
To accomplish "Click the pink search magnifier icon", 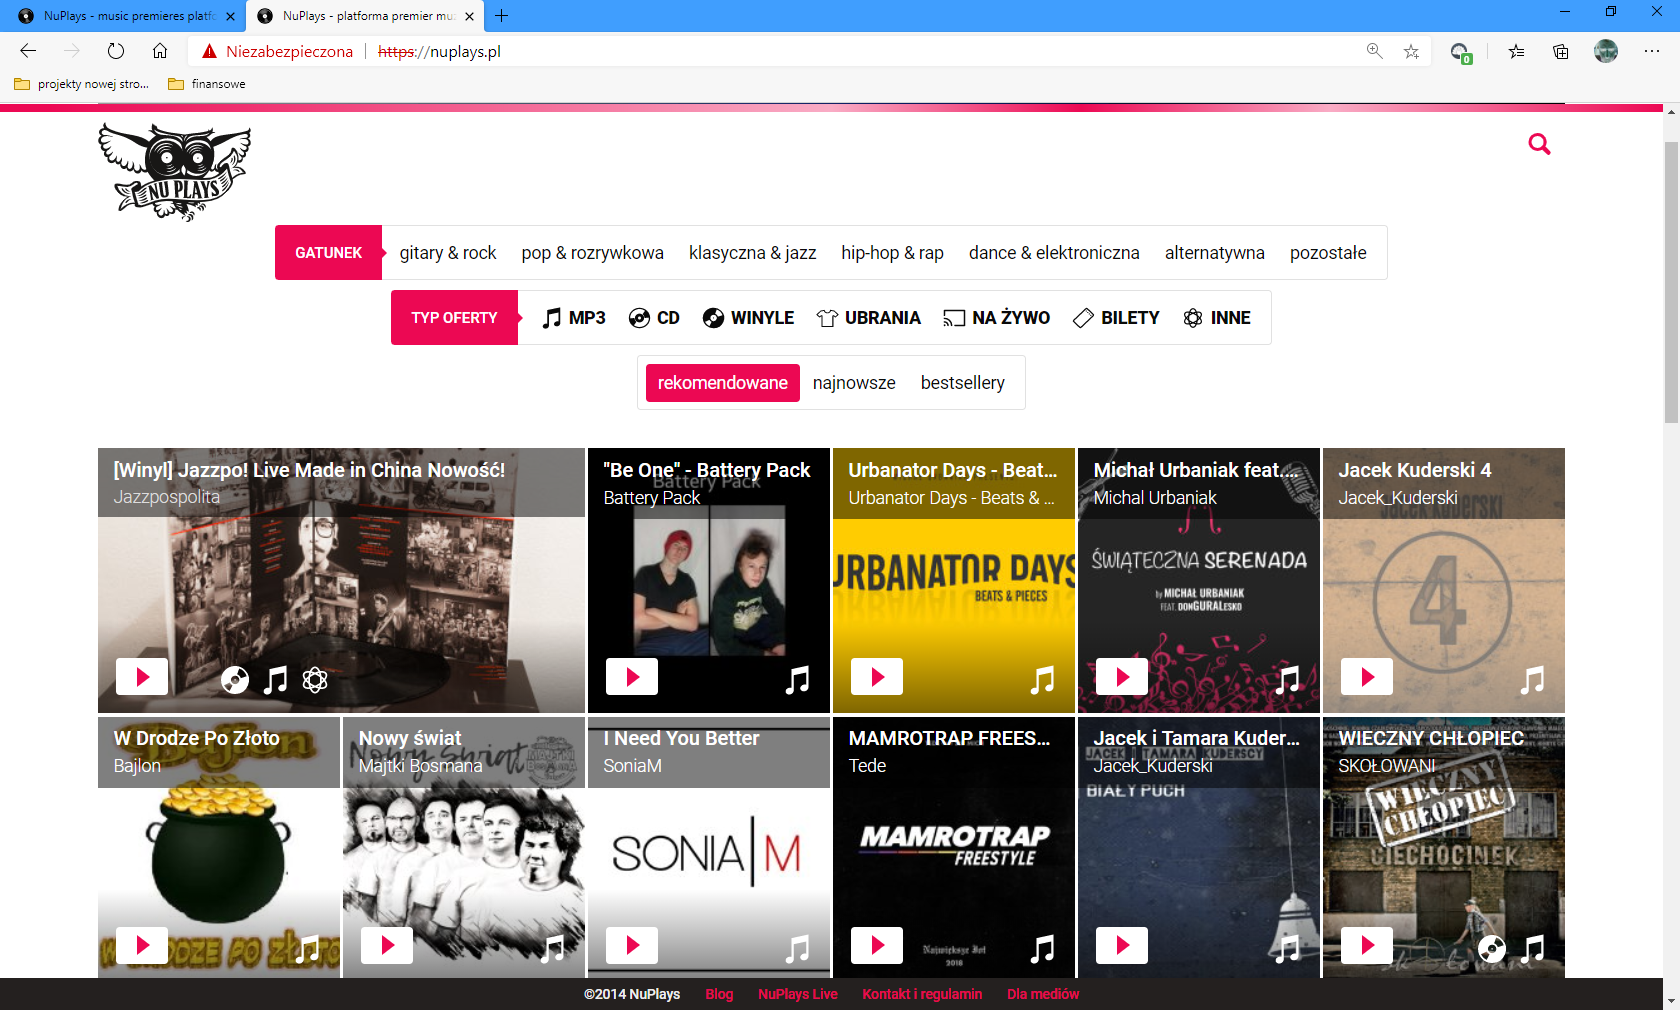I will click(1539, 144).
